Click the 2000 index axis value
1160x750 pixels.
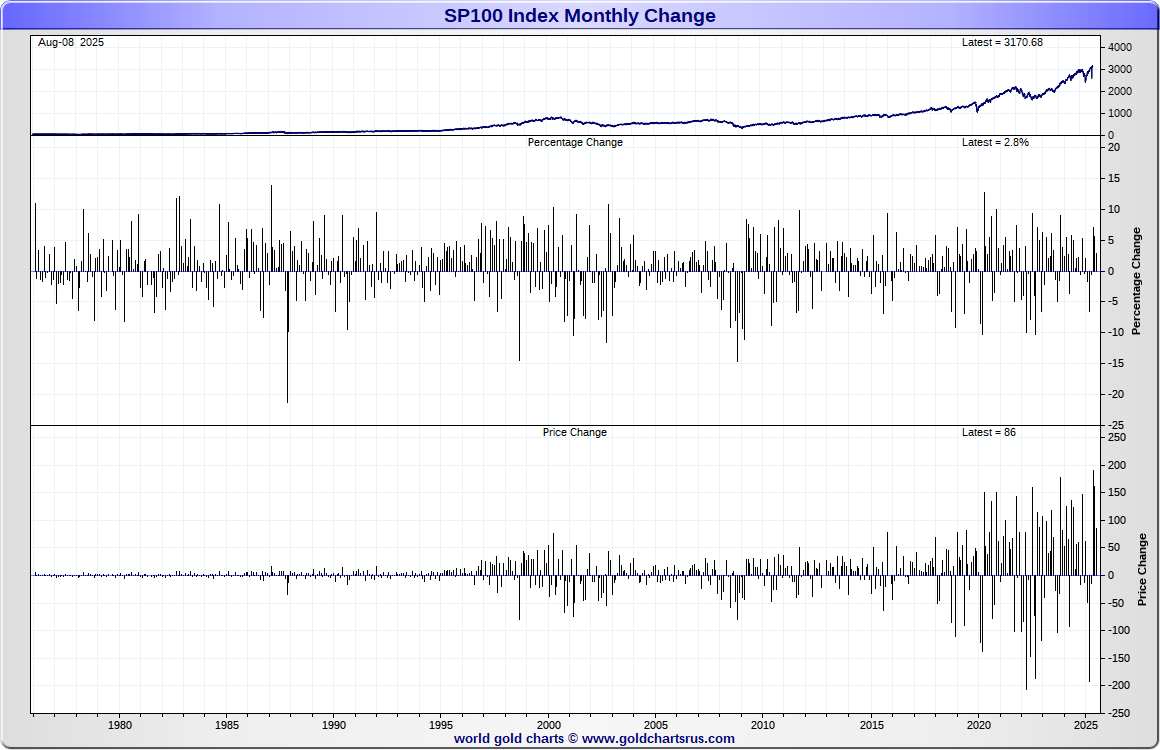1120,92
